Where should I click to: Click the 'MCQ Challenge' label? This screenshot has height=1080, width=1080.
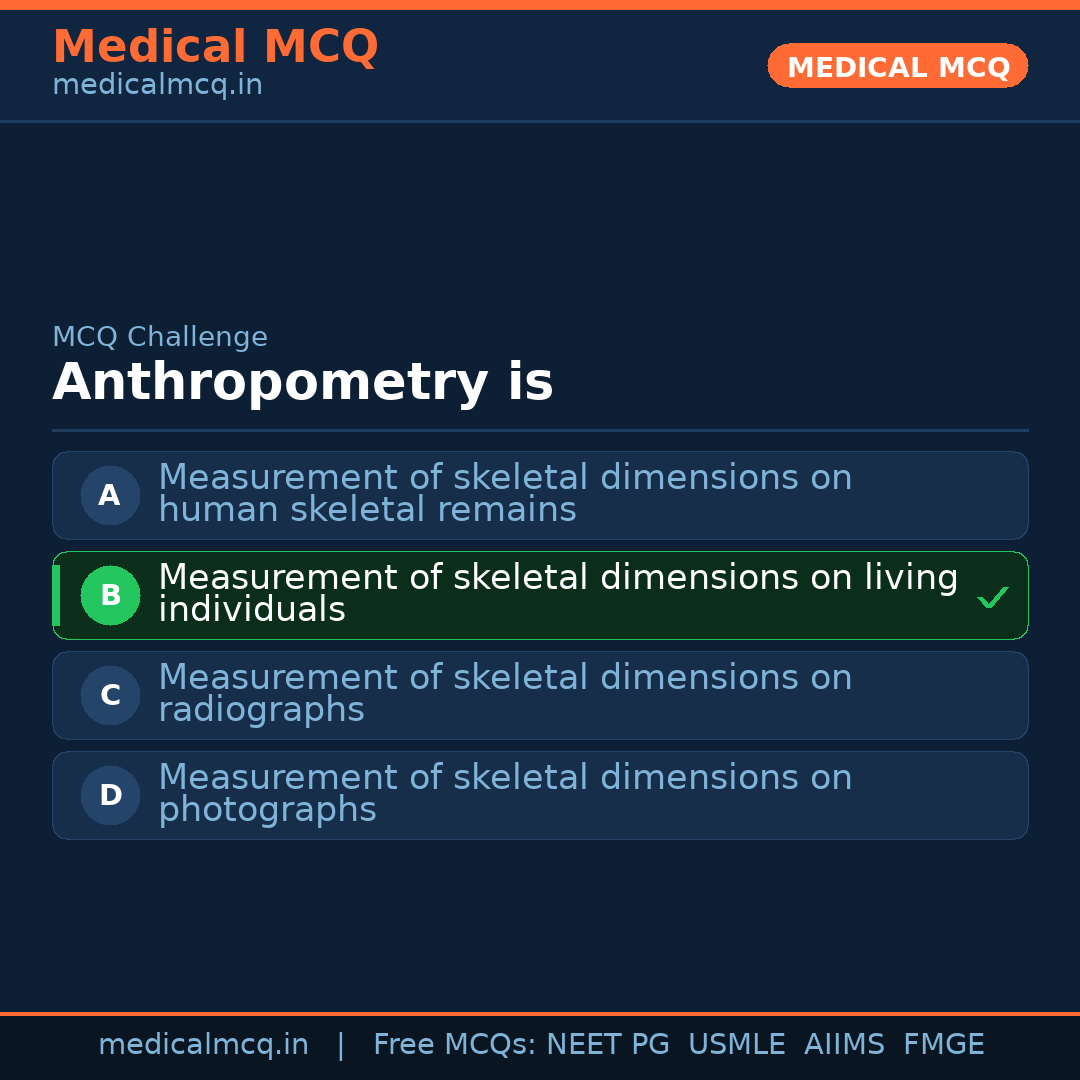tap(160, 337)
